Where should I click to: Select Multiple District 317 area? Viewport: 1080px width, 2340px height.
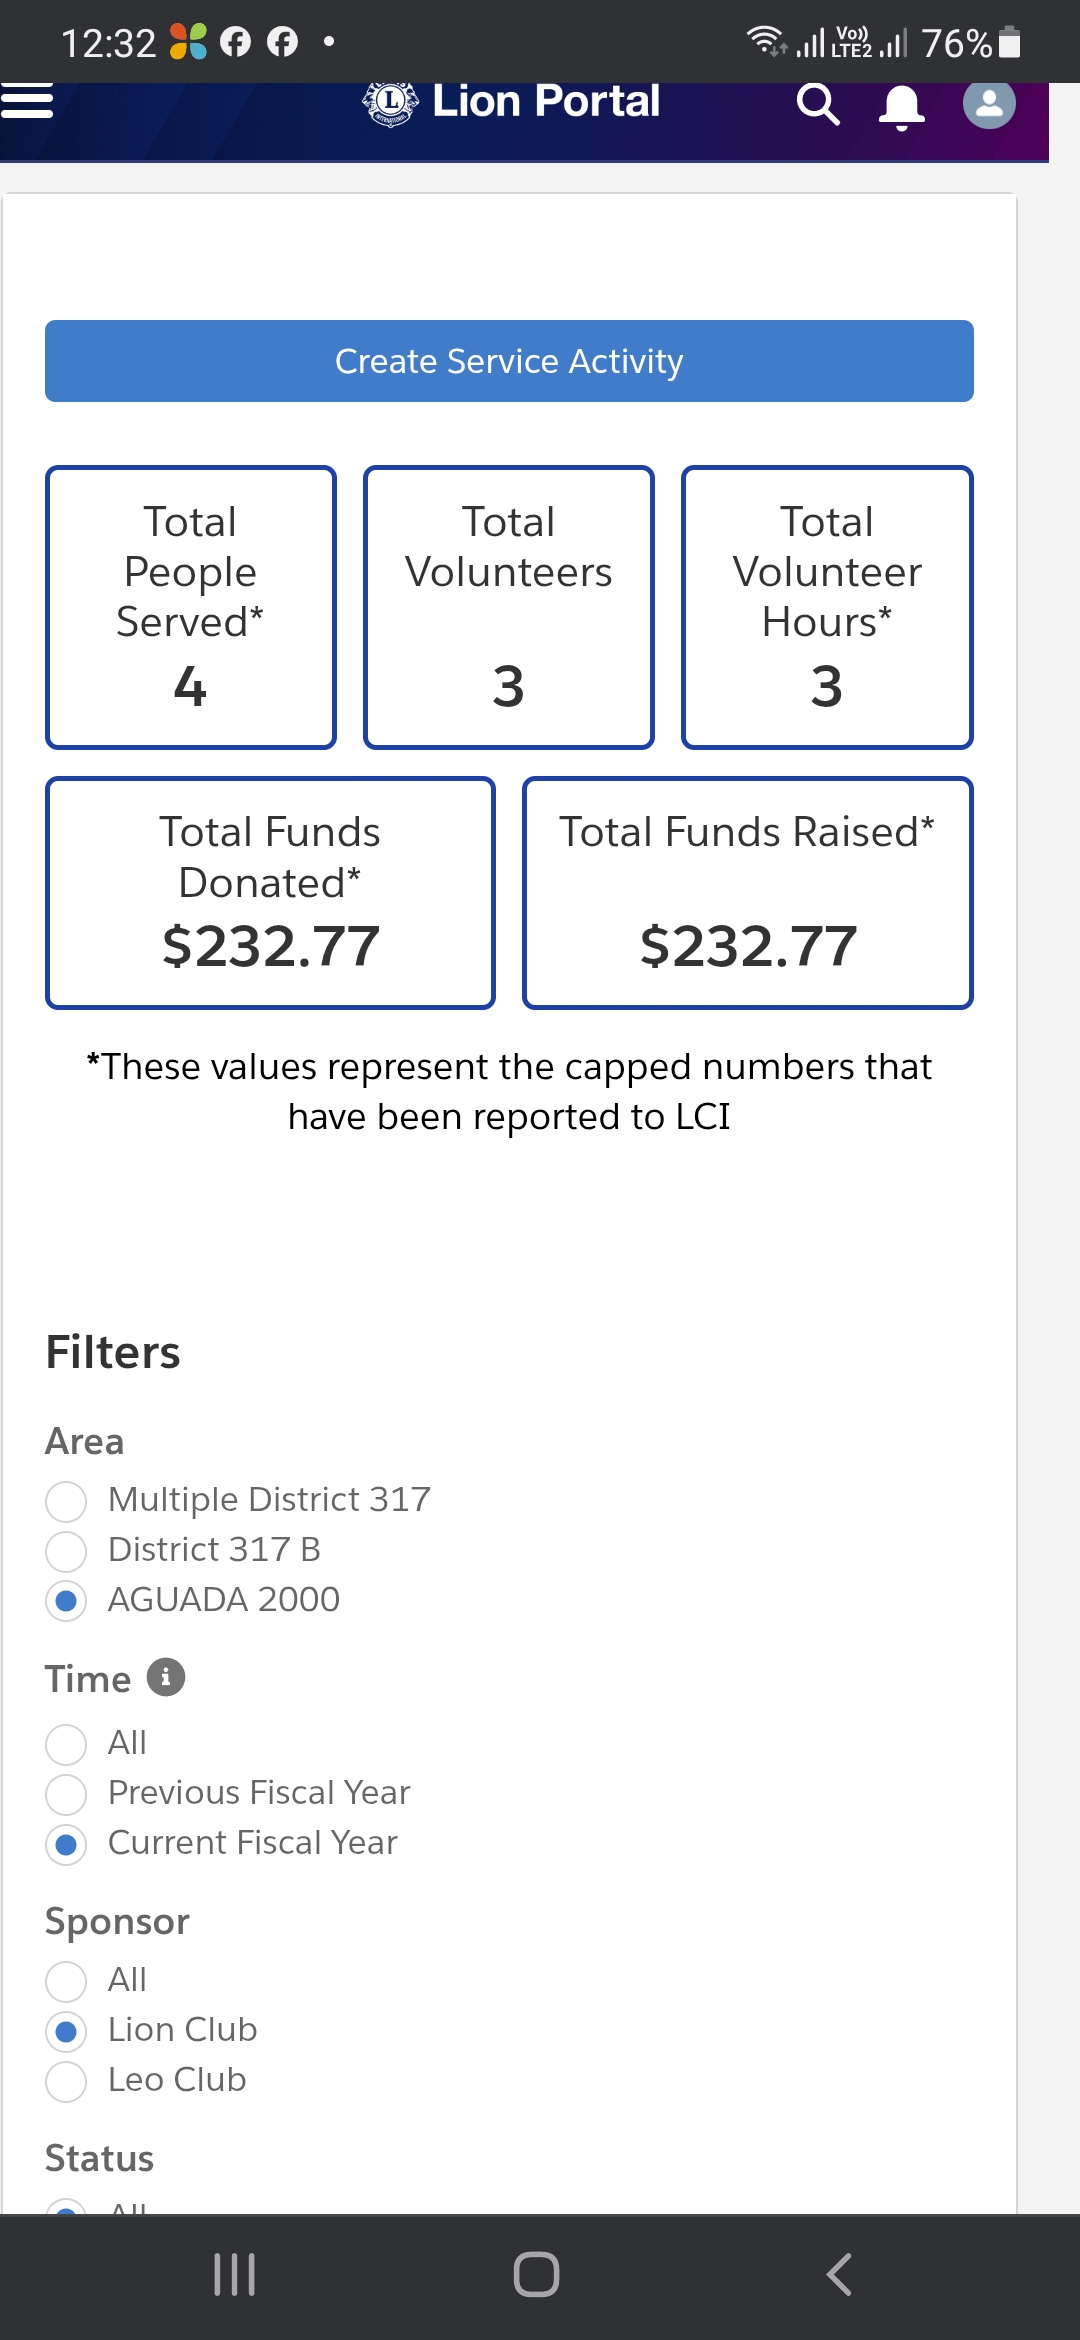(67, 1501)
